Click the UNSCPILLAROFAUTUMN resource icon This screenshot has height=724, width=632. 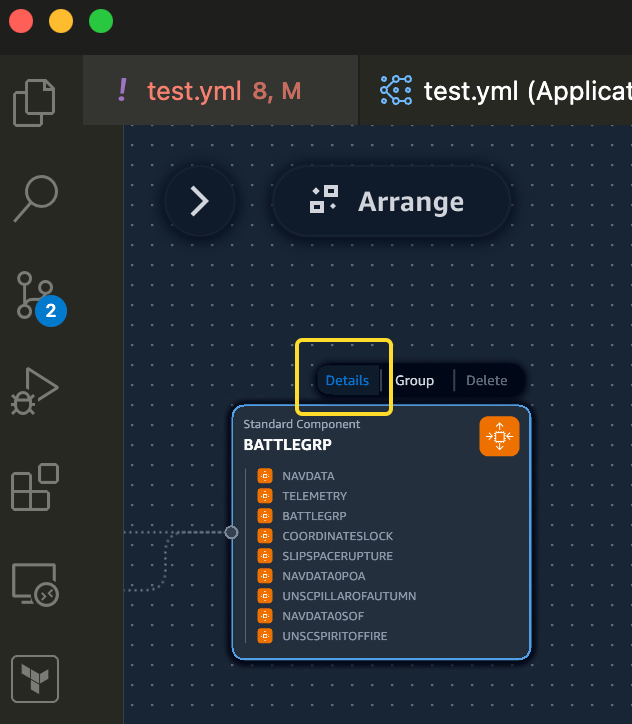point(265,596)
